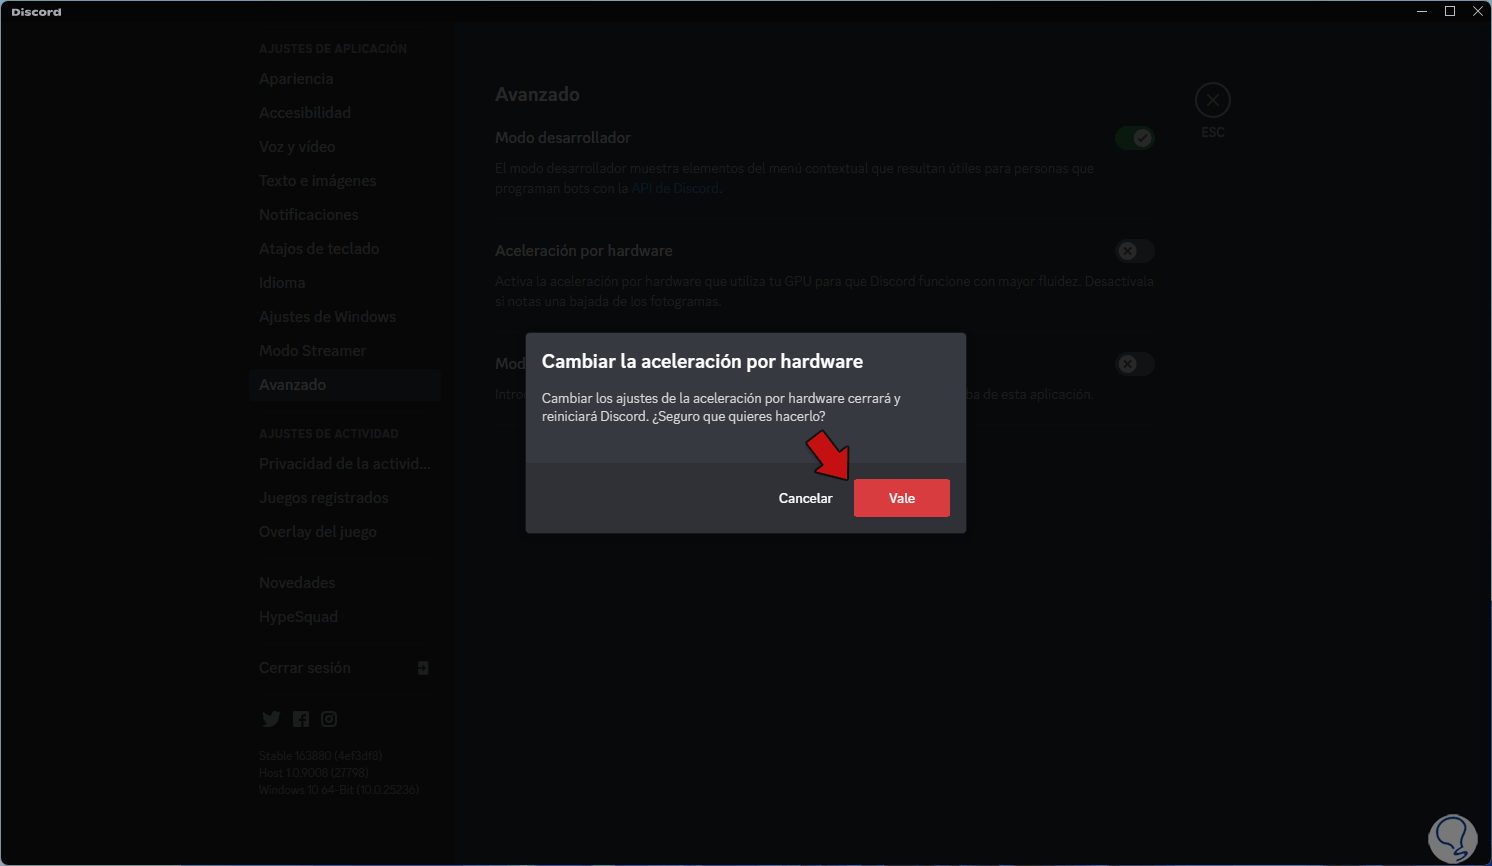Viewport: 1492px width, 866px height.
Task: Open Ajustes de Windows
Action: pos(345,317)
